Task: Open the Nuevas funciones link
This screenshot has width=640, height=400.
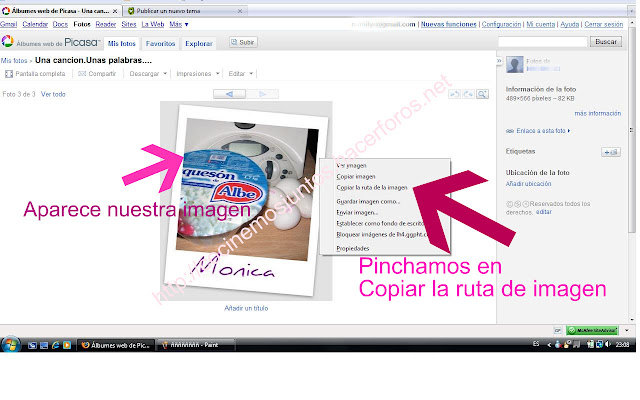Action: click(x=449, y=24)
